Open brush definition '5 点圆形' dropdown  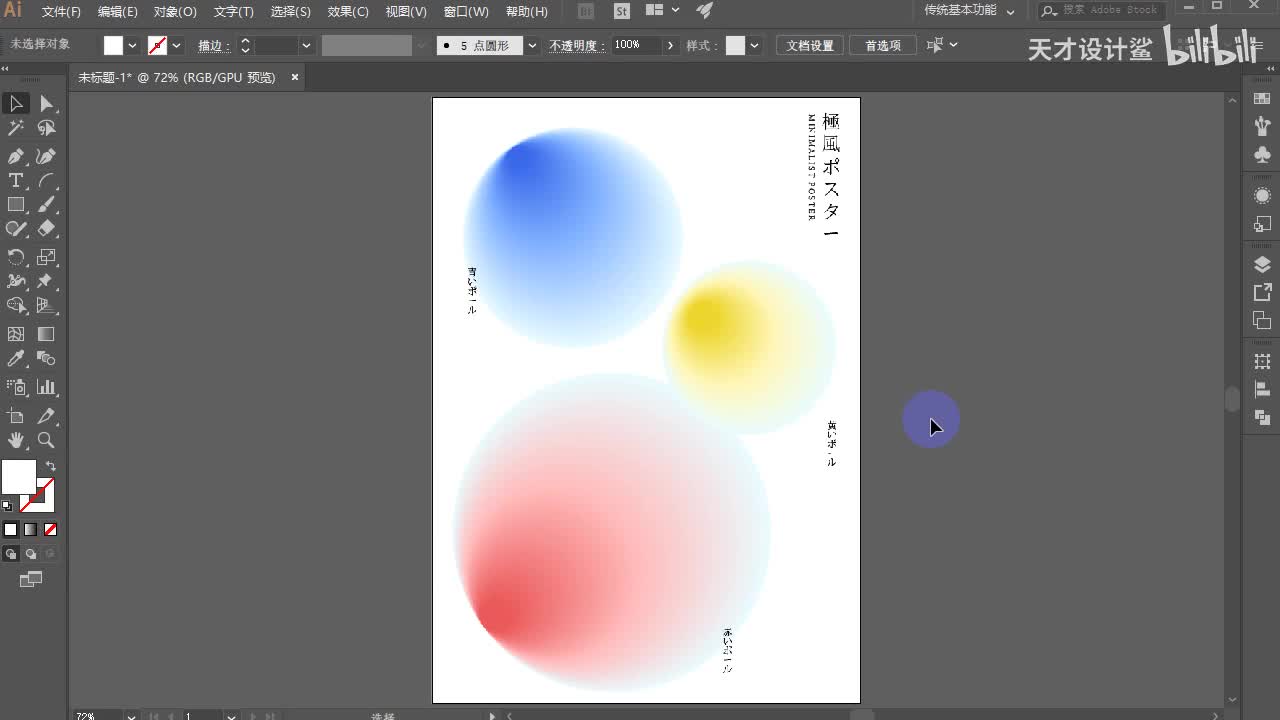tap(531, 45)
